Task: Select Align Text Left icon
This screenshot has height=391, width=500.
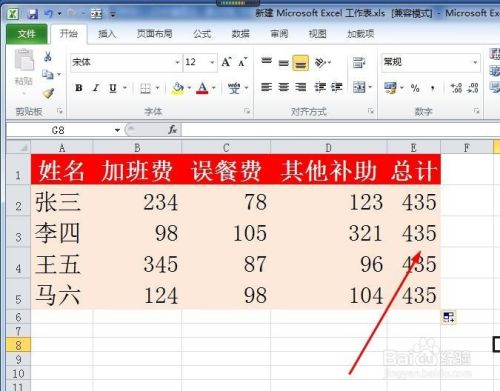Action: 266,87
